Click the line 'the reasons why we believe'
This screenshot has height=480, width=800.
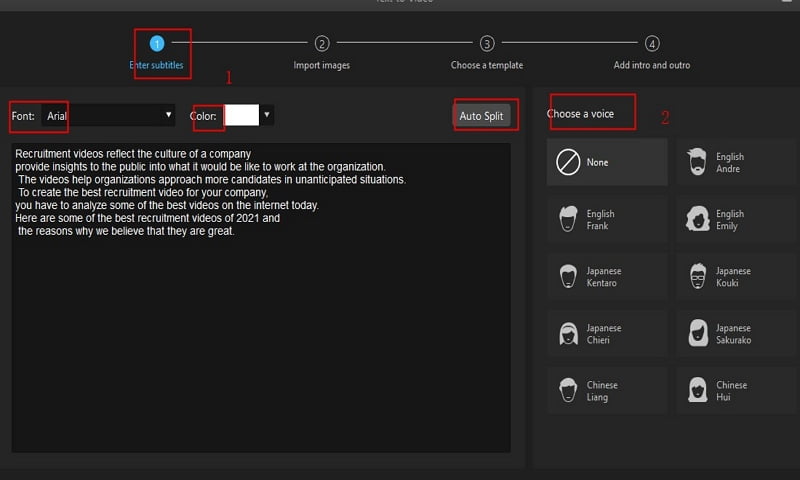126,231
